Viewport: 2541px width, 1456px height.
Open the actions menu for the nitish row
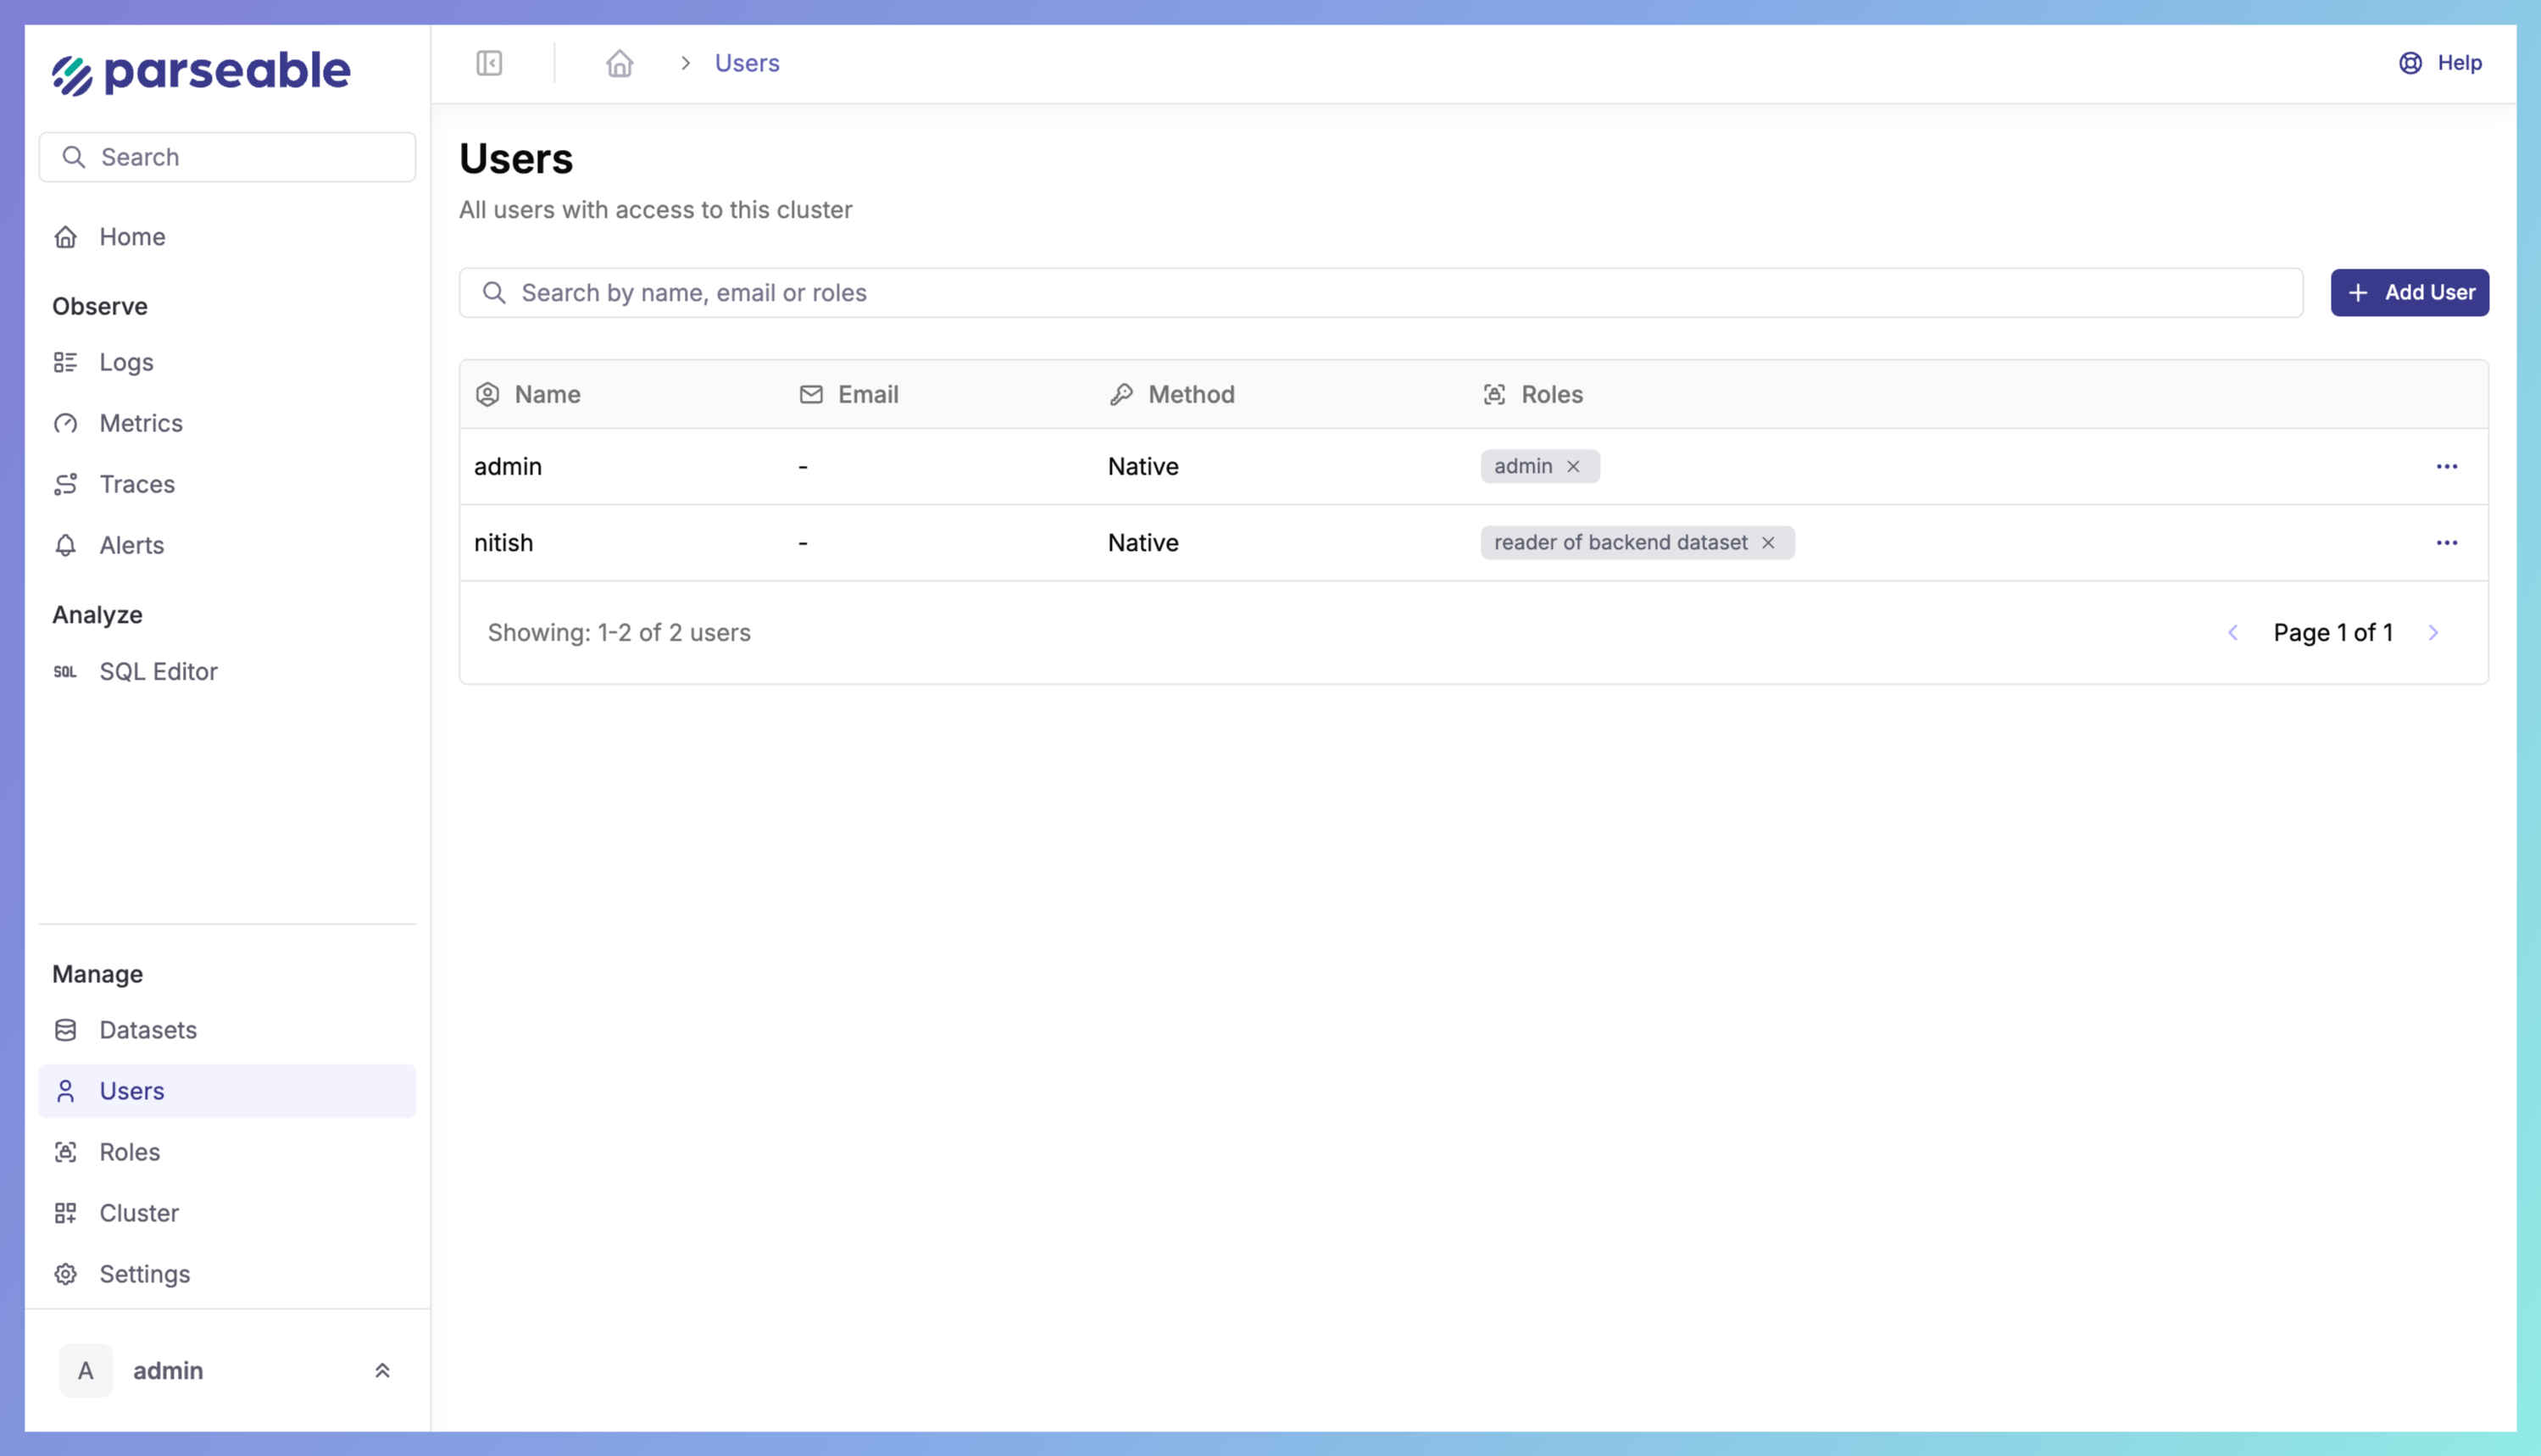(2446, 542)
